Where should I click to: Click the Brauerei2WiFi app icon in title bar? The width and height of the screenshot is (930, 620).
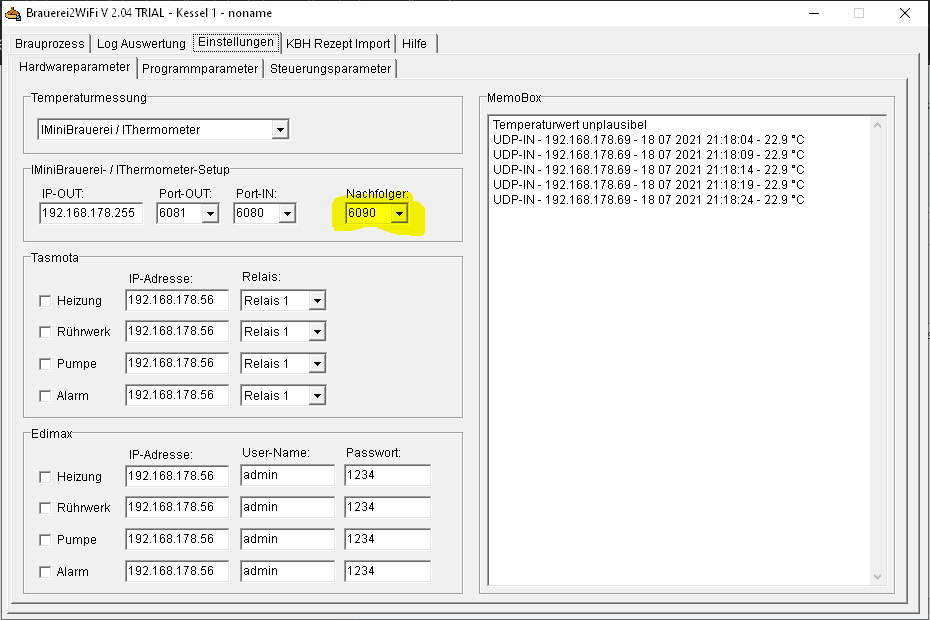13,13
